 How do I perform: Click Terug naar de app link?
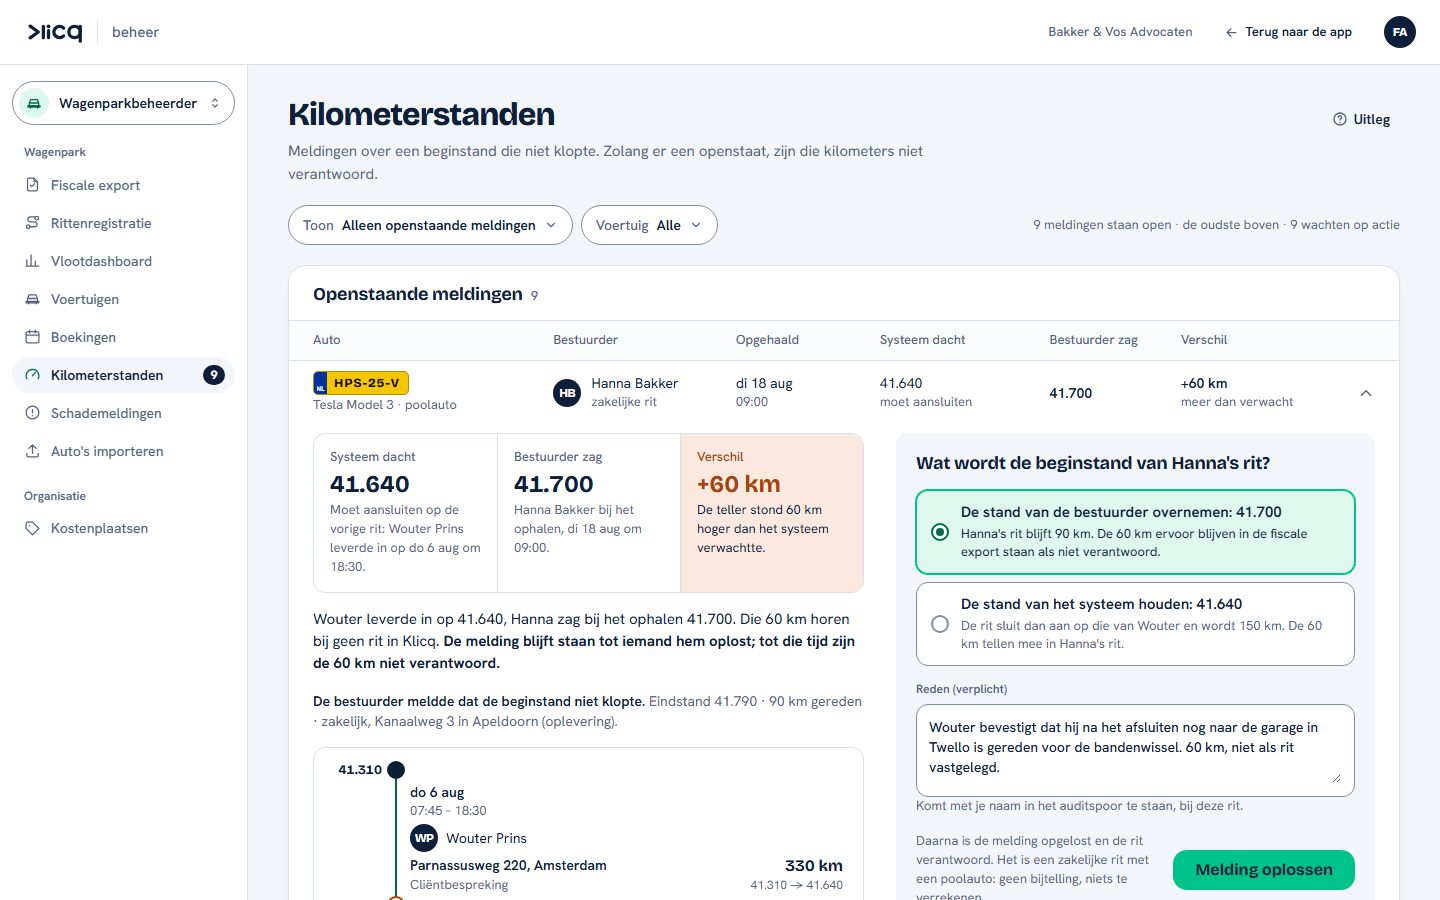(x=1288, y=32)
